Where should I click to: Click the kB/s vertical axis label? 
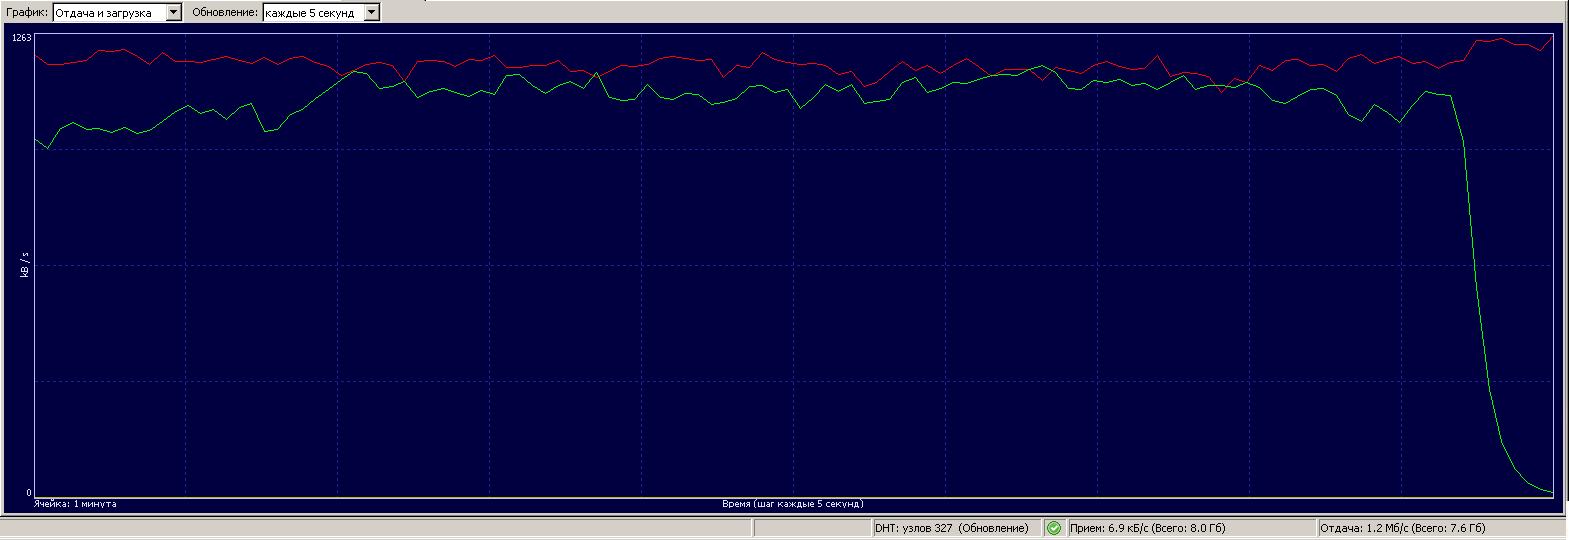[27, 264]
